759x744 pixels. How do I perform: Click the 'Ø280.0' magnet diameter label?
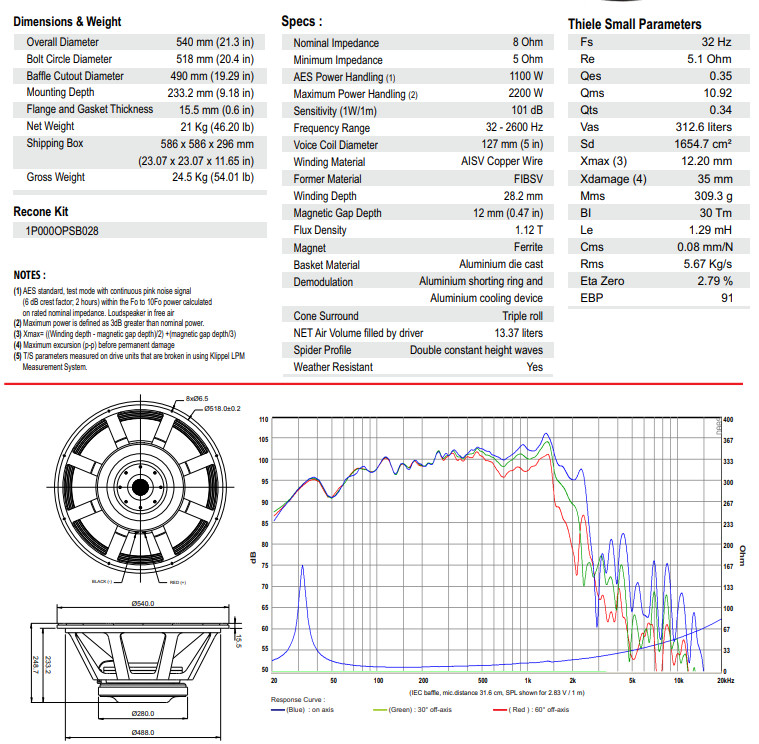(x=143, y=714)
